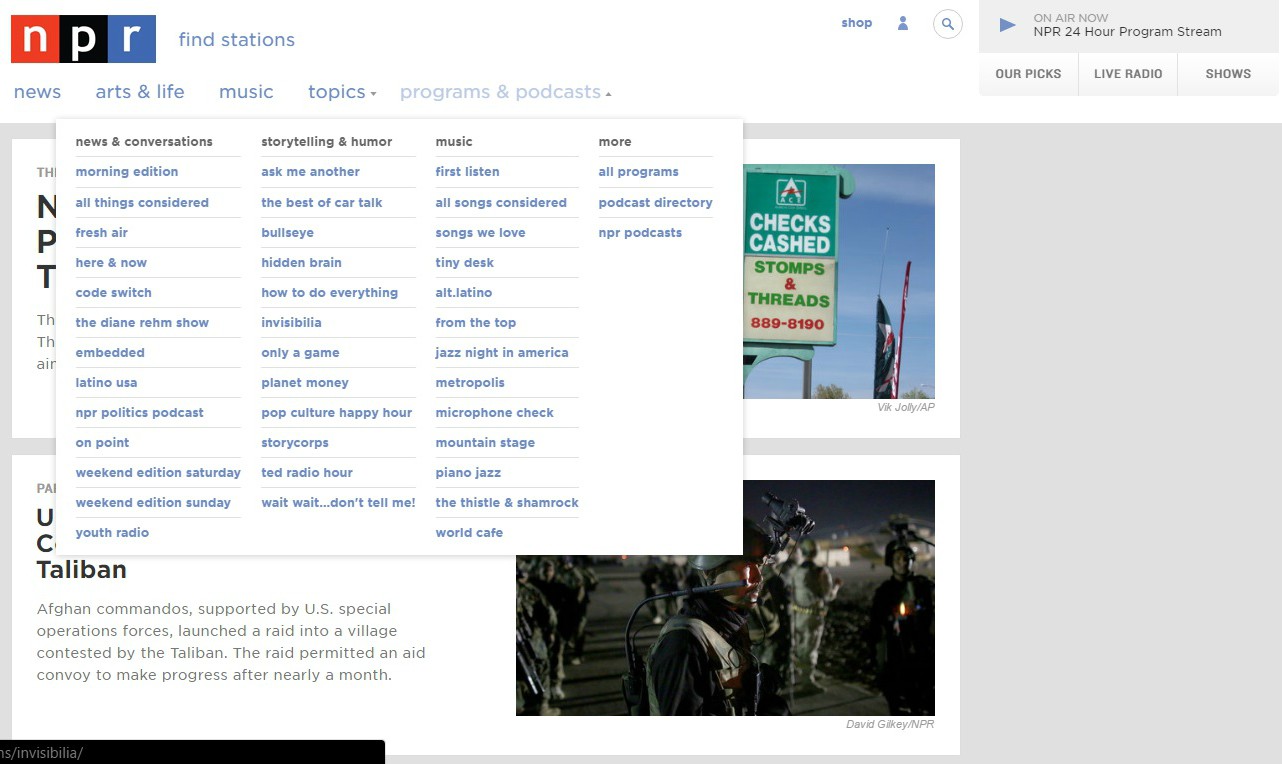Choose Youth Radio
Image resolution: width=1282 pixels, height=764 pixels.
pyautogui.click(x=112, y=532)
